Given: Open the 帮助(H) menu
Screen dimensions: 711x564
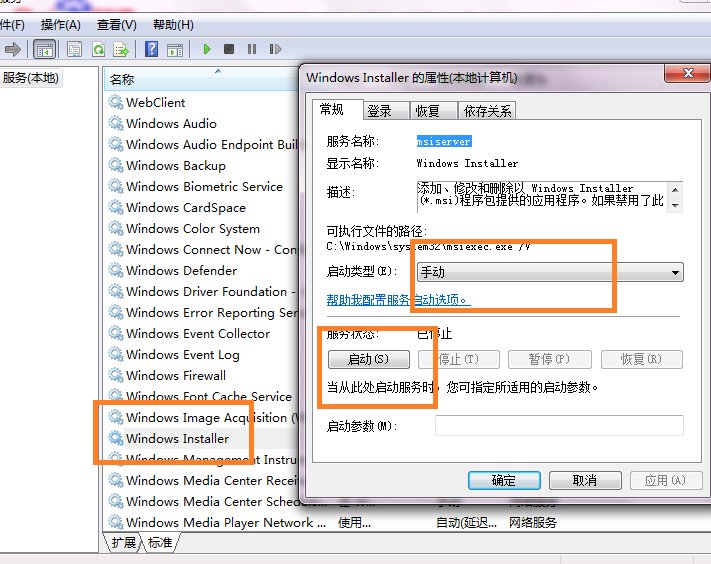Looking at the screenshot, I should tap(173, 25).
